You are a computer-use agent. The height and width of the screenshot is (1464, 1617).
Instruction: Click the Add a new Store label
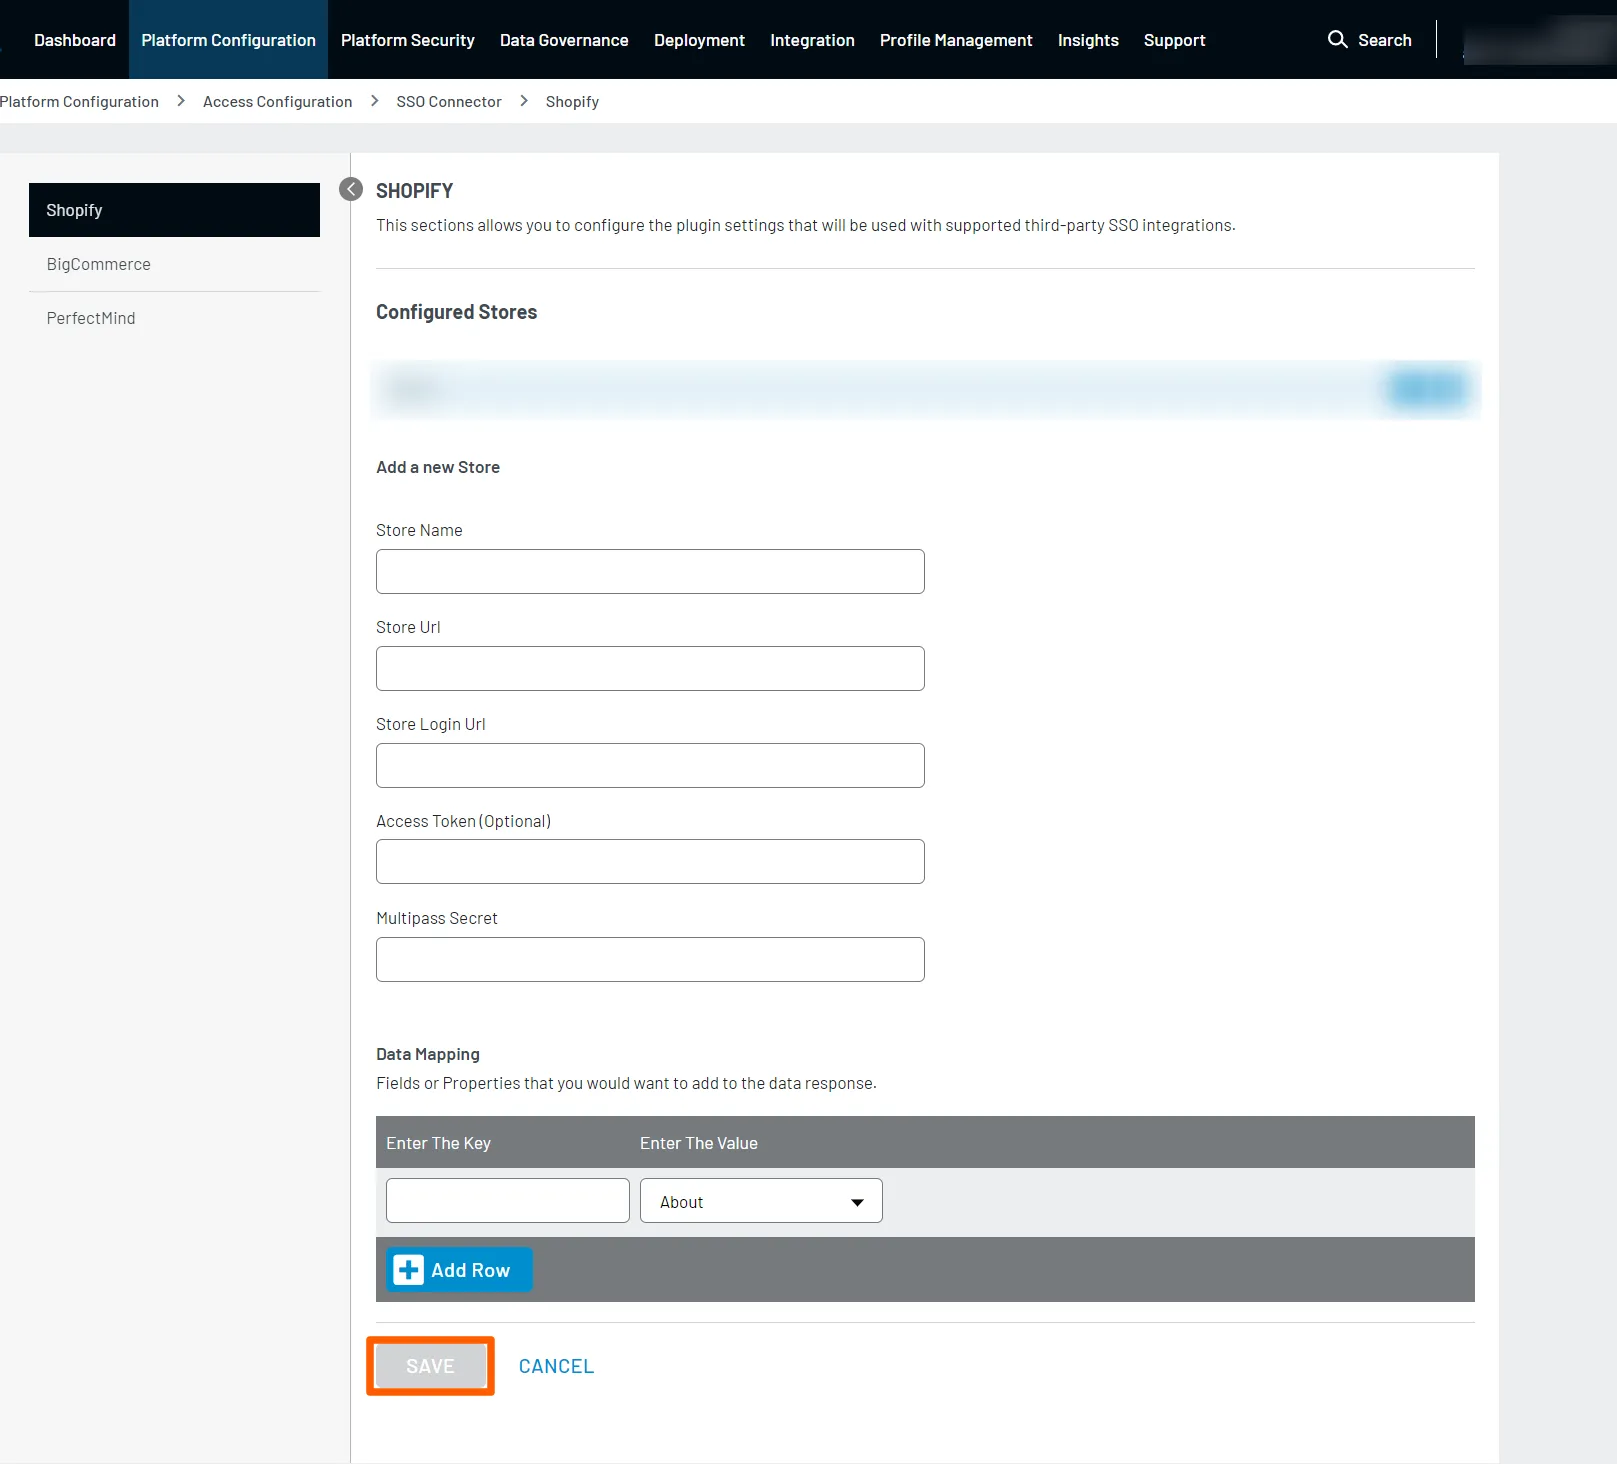[438, 467]
